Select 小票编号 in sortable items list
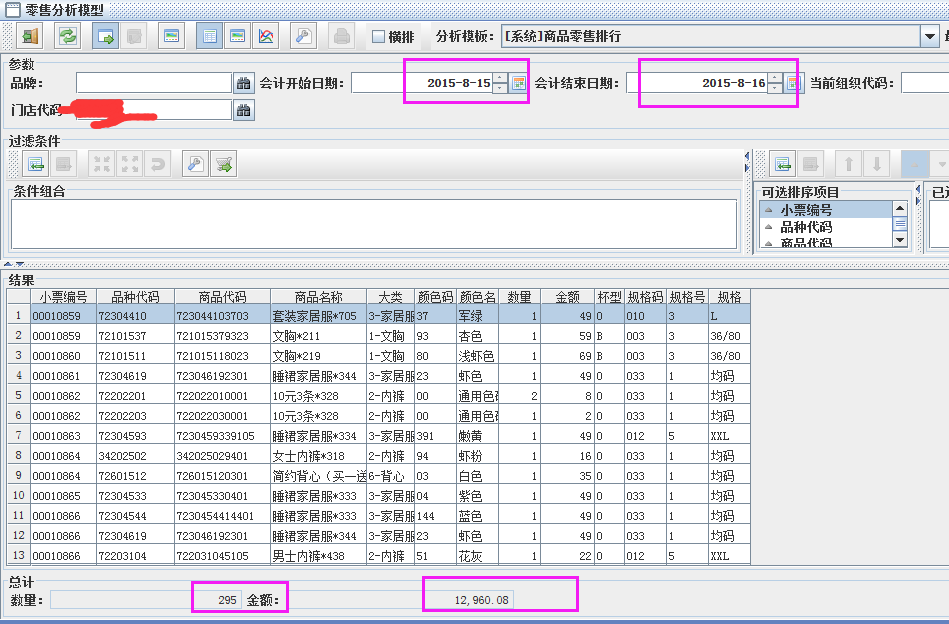Viewport: 949px width, 624px height. pyautogui.click(x=806, y=210)
